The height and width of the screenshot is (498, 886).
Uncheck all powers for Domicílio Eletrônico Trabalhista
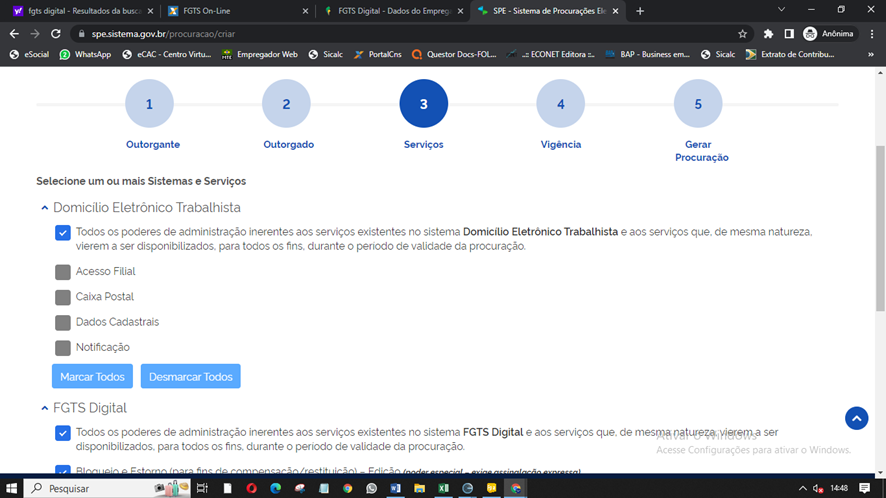[x=63, y=232]
